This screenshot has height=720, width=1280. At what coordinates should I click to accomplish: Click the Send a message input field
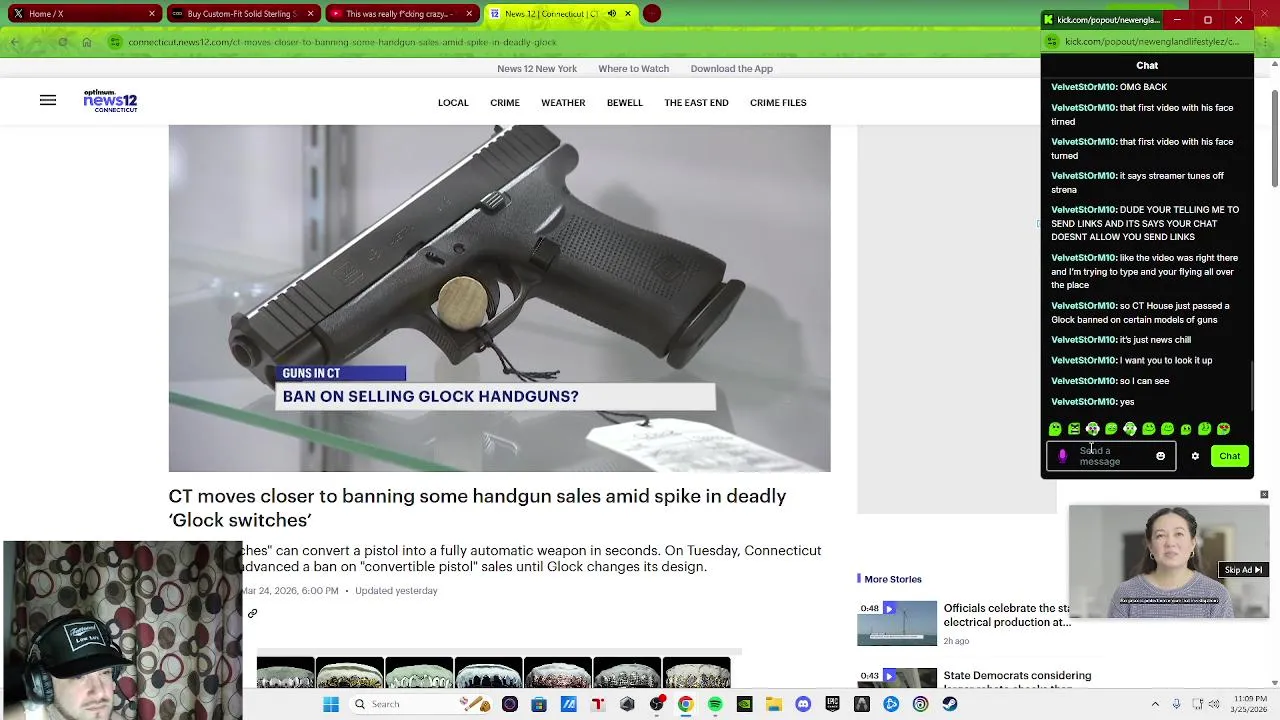[1112, 456]
